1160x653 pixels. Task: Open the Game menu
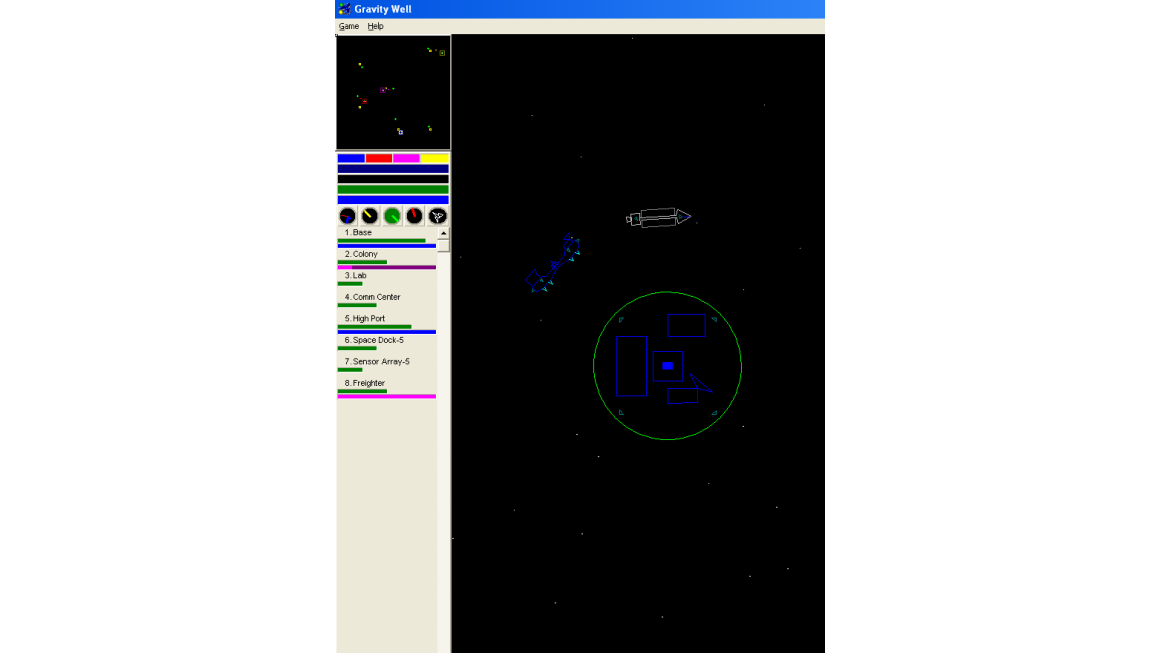pyautogui.click(x=348, y=26)
